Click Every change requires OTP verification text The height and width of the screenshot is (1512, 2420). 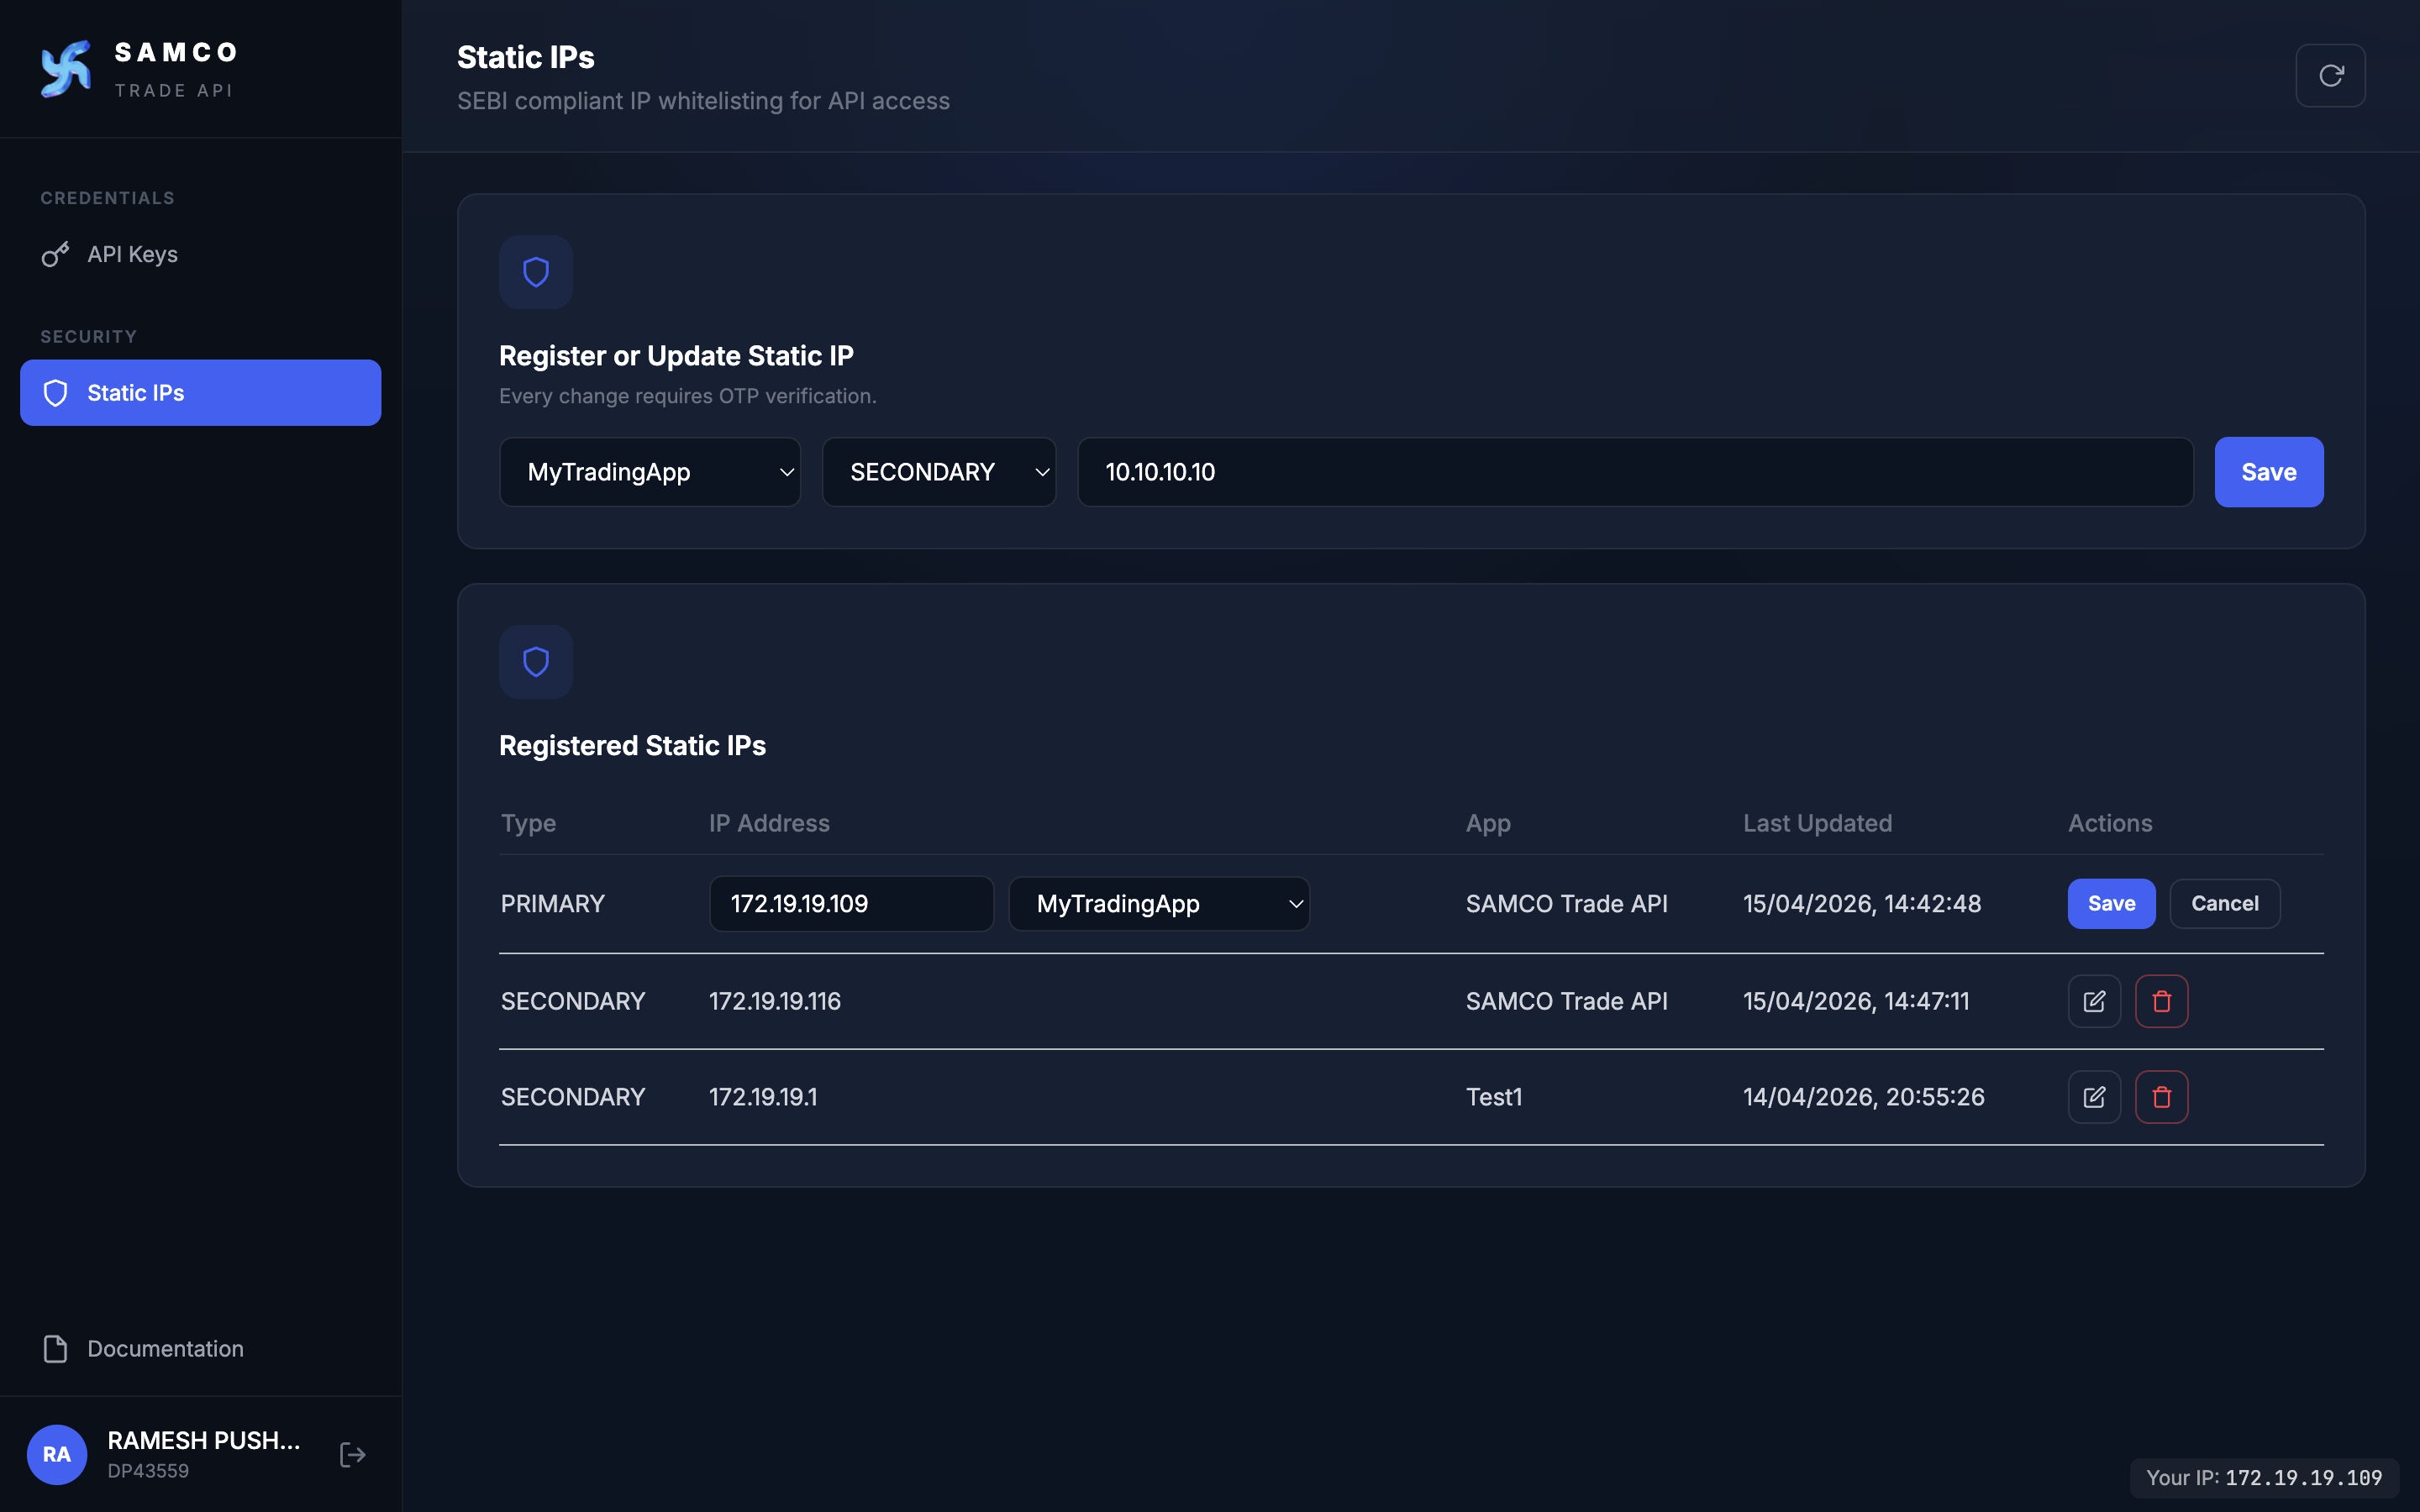pyautogui.click(x=687, y=396)
